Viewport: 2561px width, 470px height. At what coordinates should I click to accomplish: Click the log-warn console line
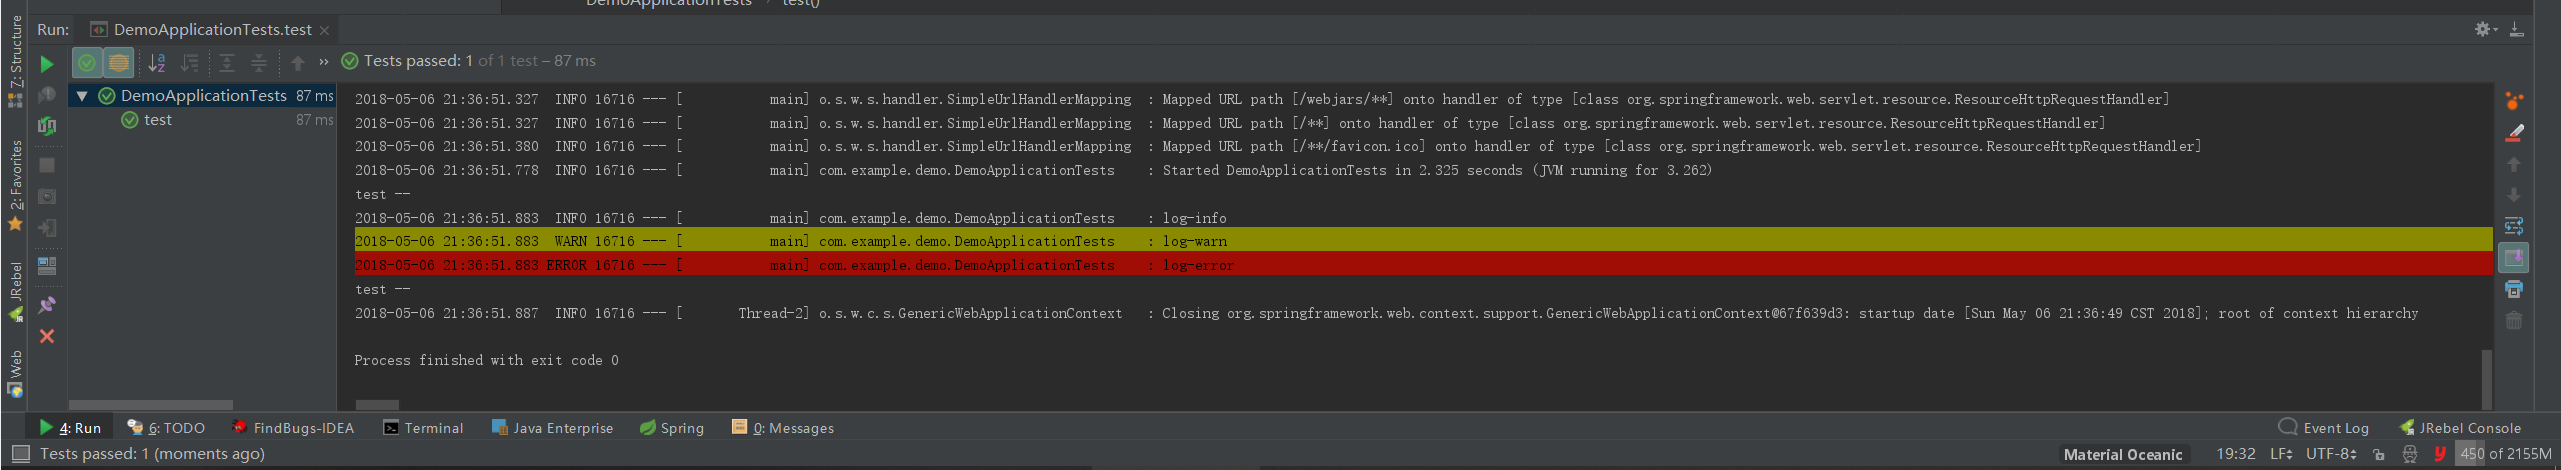[1423, 241]
